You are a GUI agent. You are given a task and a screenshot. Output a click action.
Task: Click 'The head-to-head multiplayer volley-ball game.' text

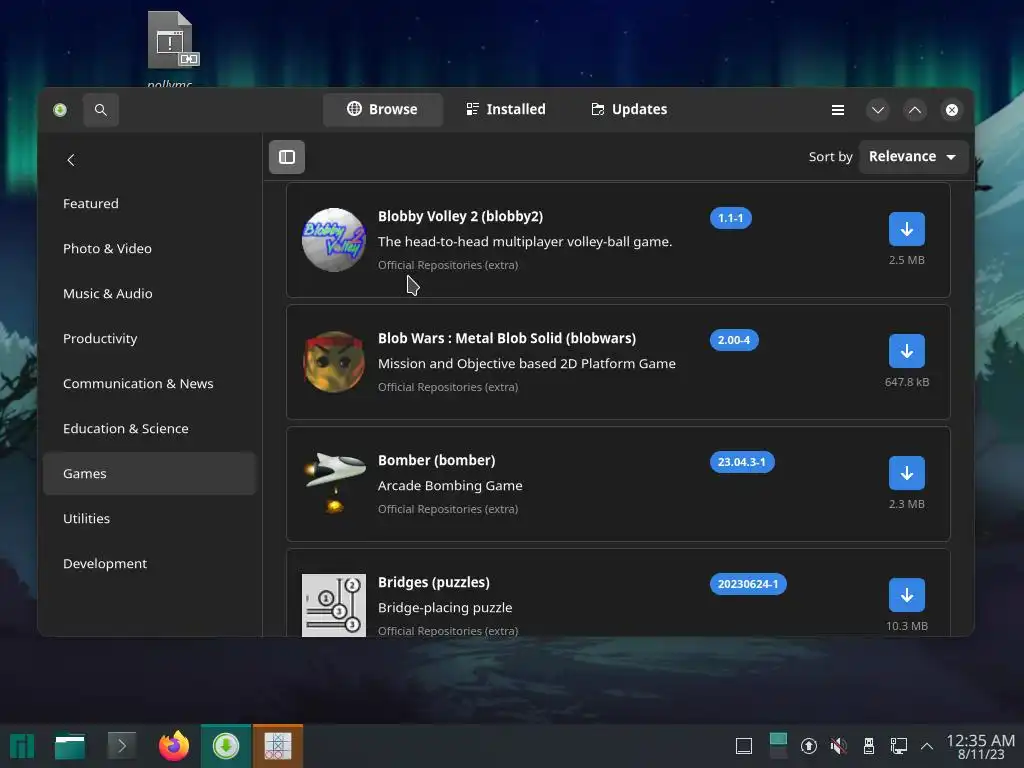pyautogui.click(x=524, y=242)
